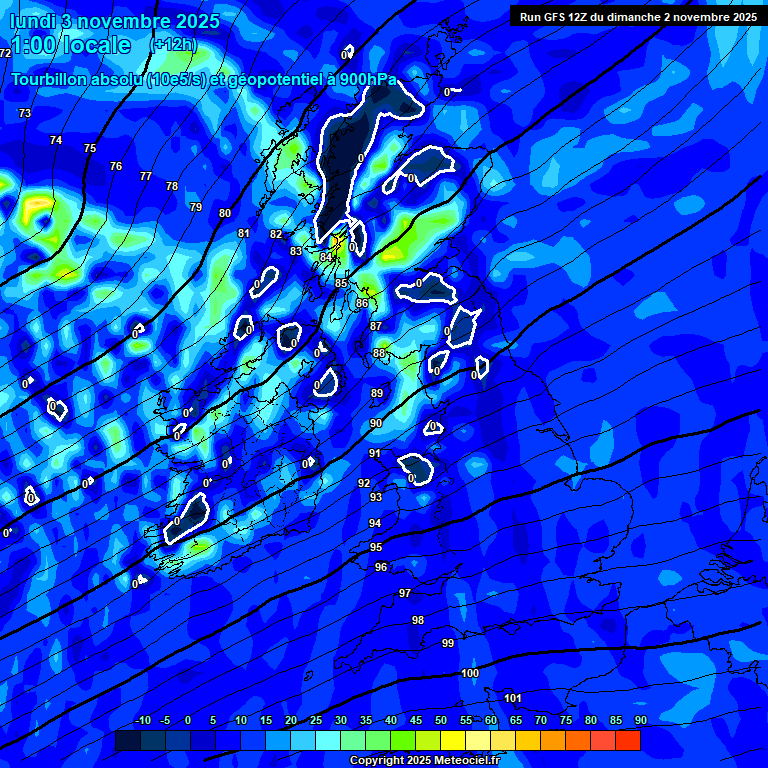Click the isobar contour label 100
The image size is (768, 768).
pyautogui.click(x=470, y=673)
